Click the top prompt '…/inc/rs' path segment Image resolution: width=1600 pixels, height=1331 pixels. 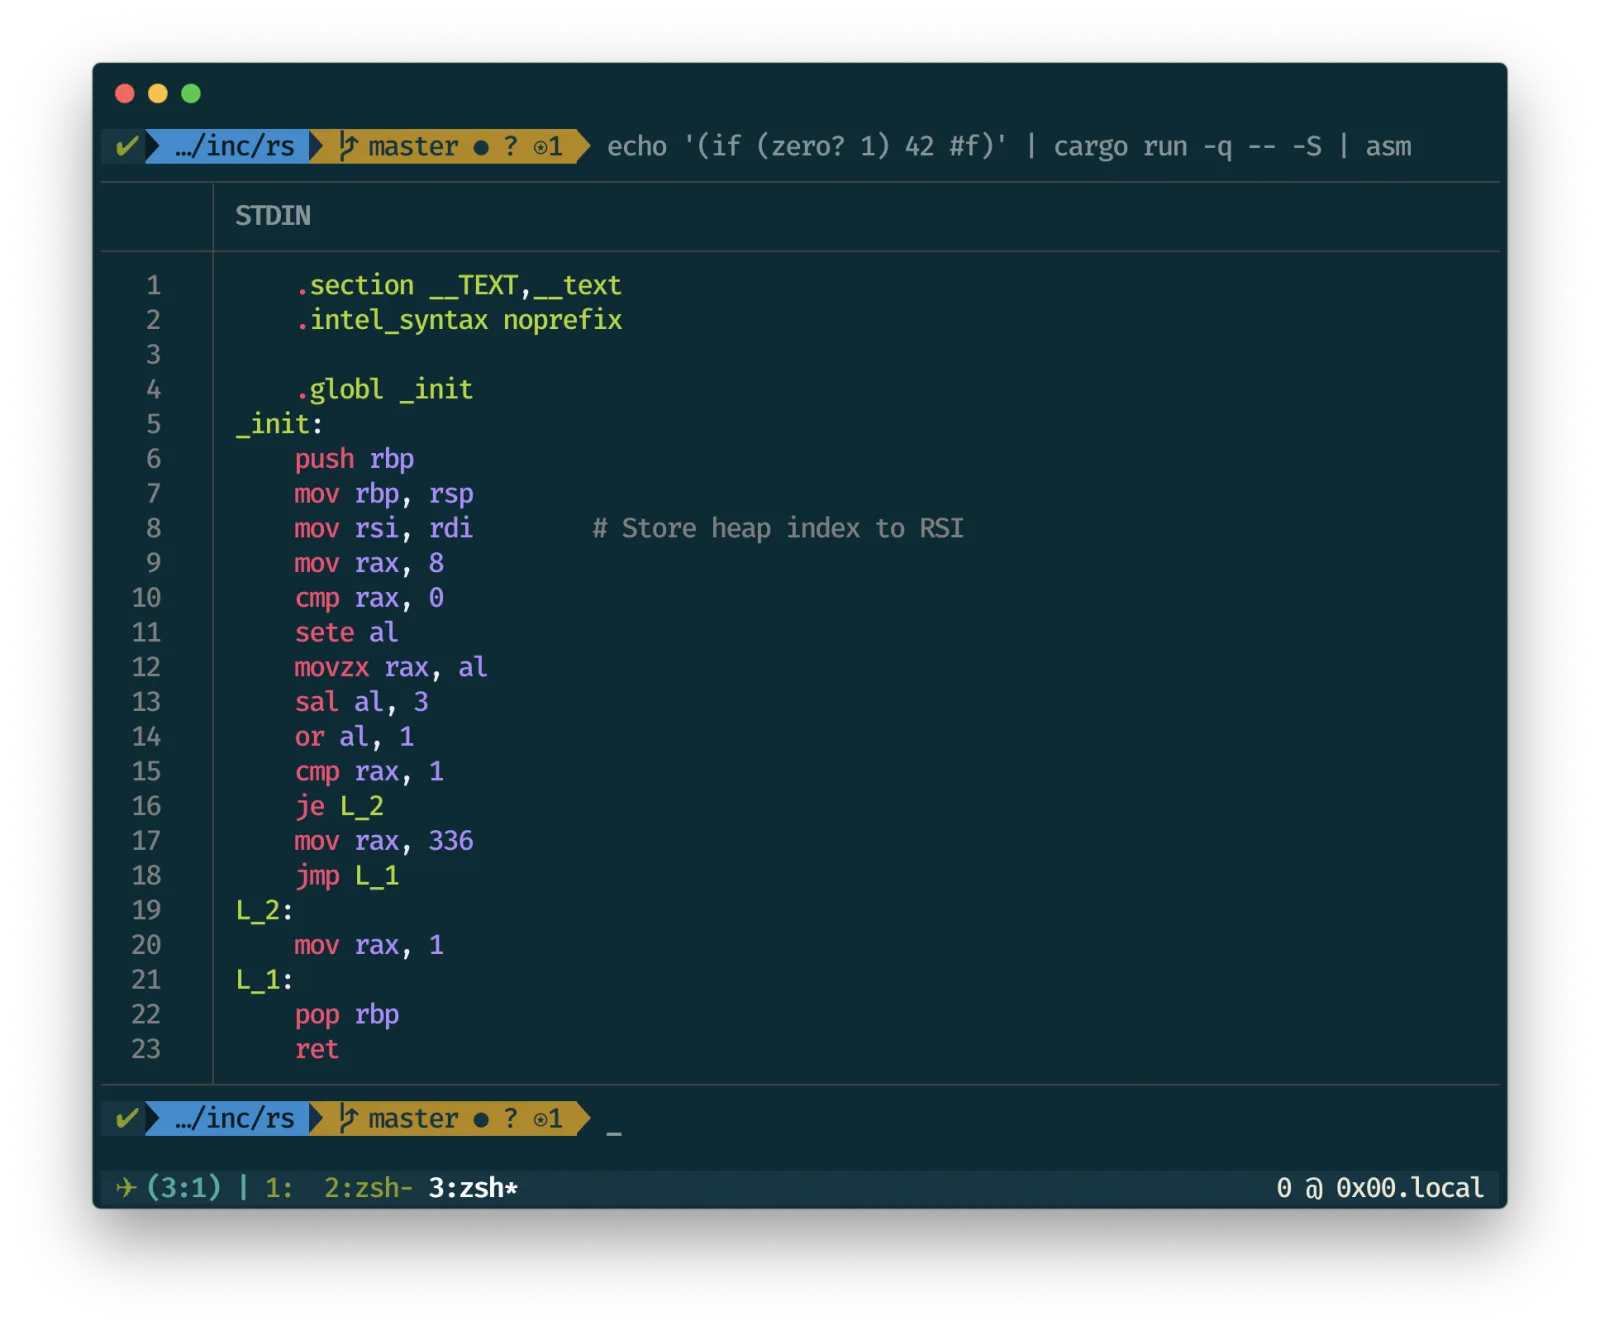(x=235, y=146)
